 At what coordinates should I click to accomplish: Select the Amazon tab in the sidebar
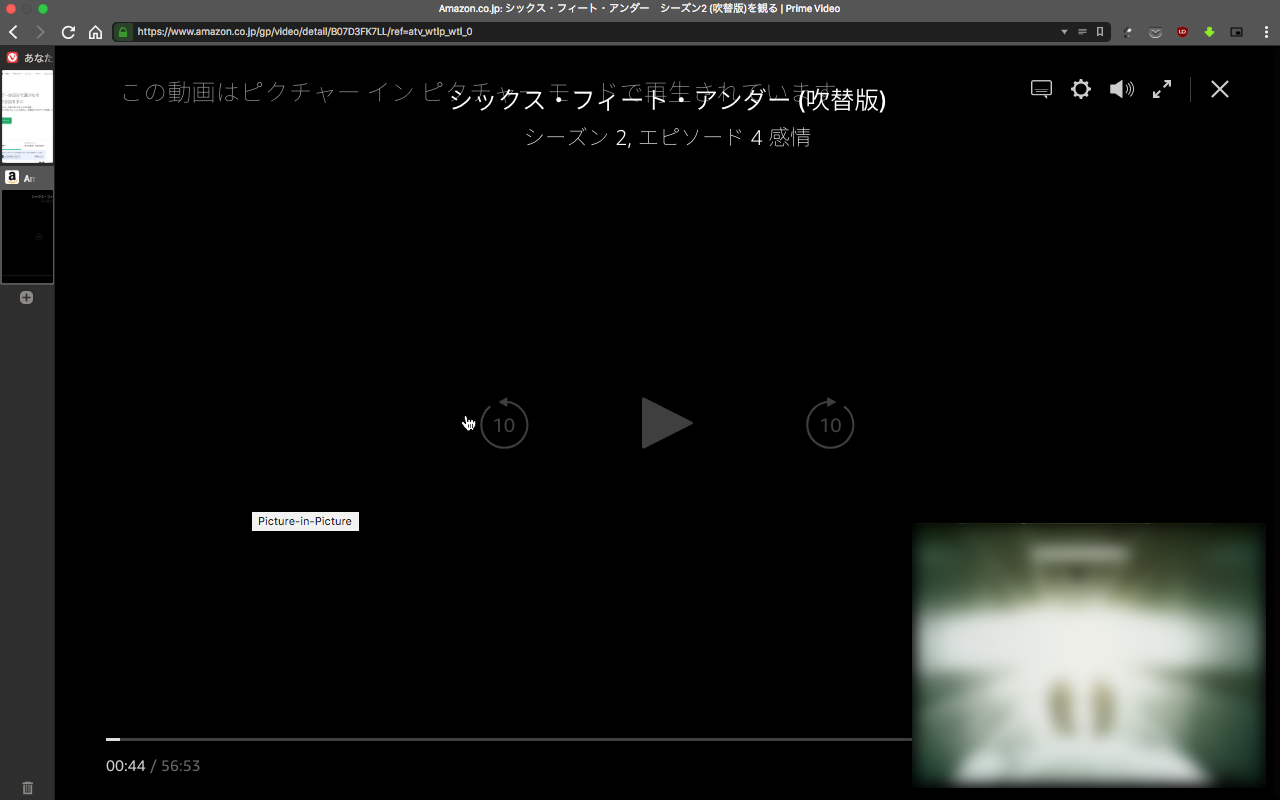click(27, 178)
